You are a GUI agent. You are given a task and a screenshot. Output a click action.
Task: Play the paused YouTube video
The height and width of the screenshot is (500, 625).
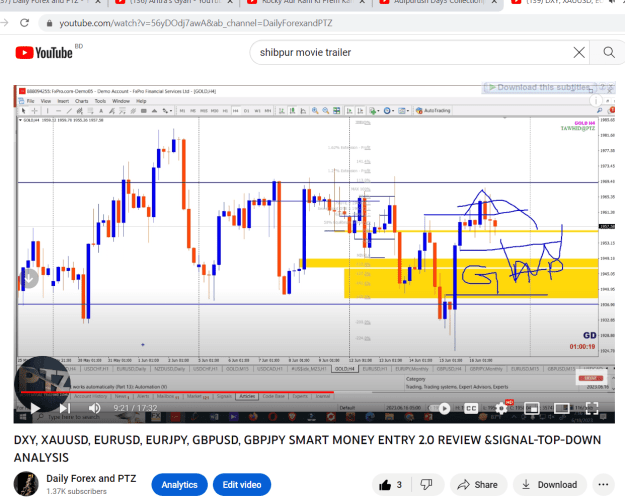(35, 408)
